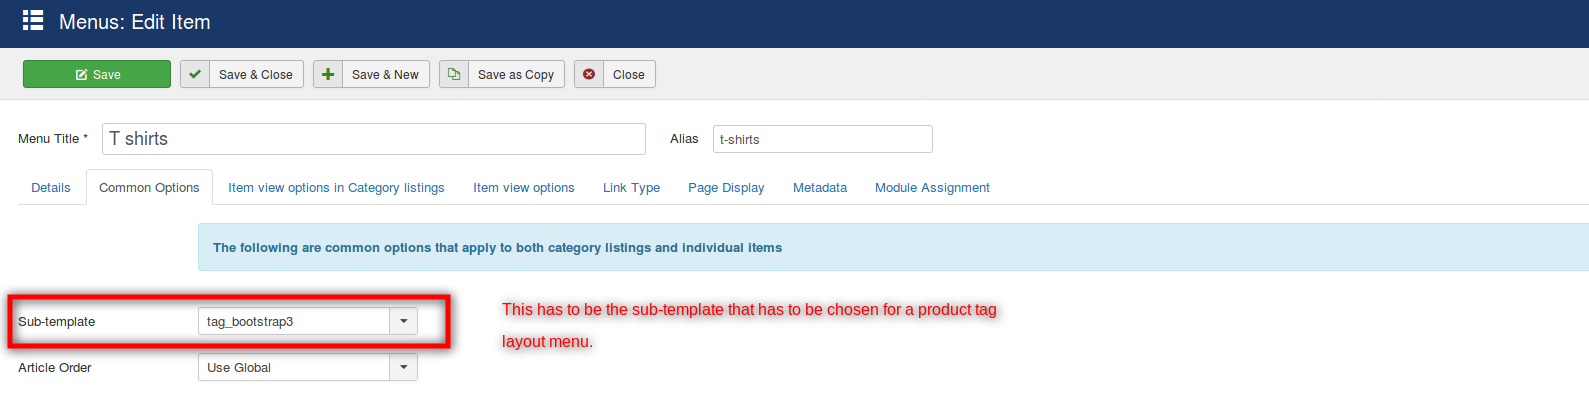Switch to the Metadata tab

pos(820,187)
